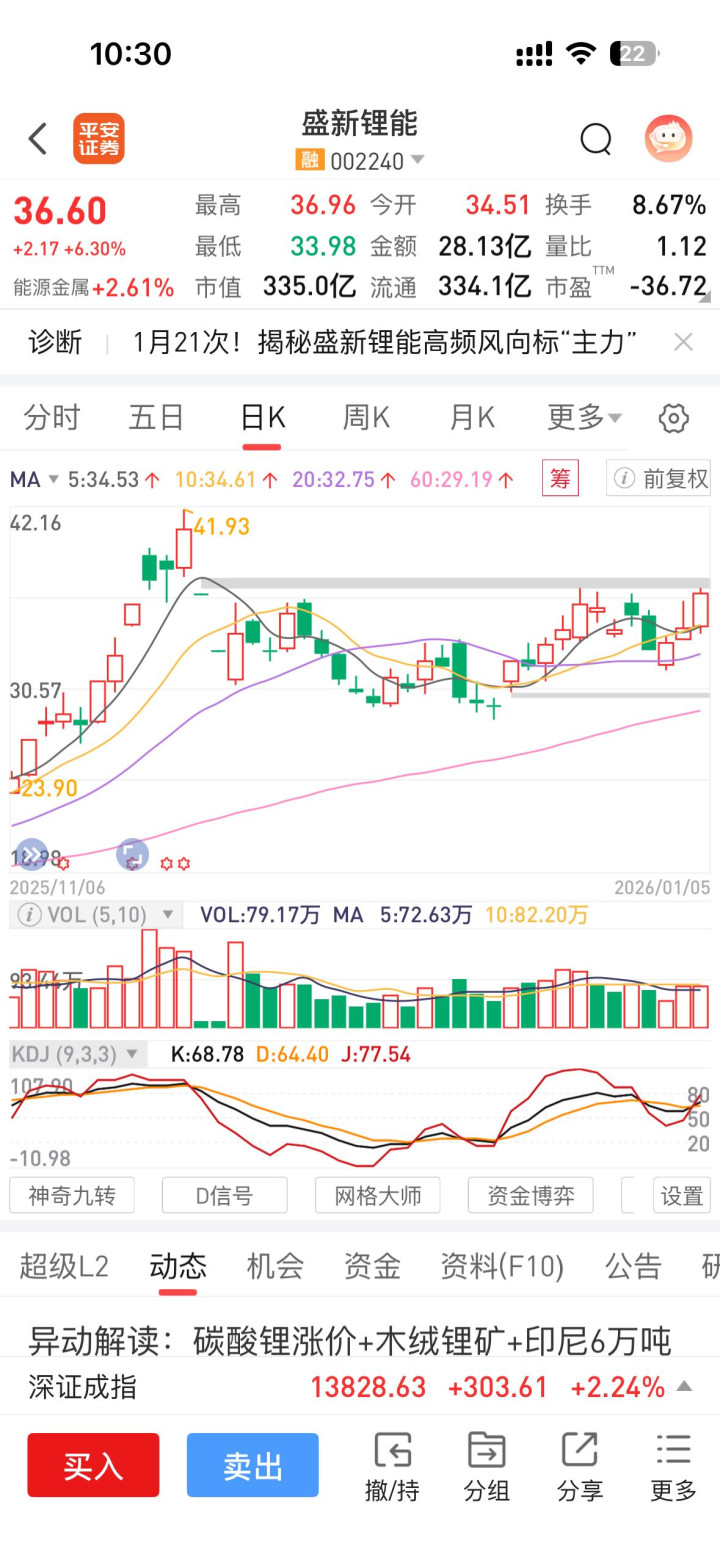This screenshot has width=720, height=1560.
Task: Select the 资金博弈 indicator button
Action: [530, 1195]
